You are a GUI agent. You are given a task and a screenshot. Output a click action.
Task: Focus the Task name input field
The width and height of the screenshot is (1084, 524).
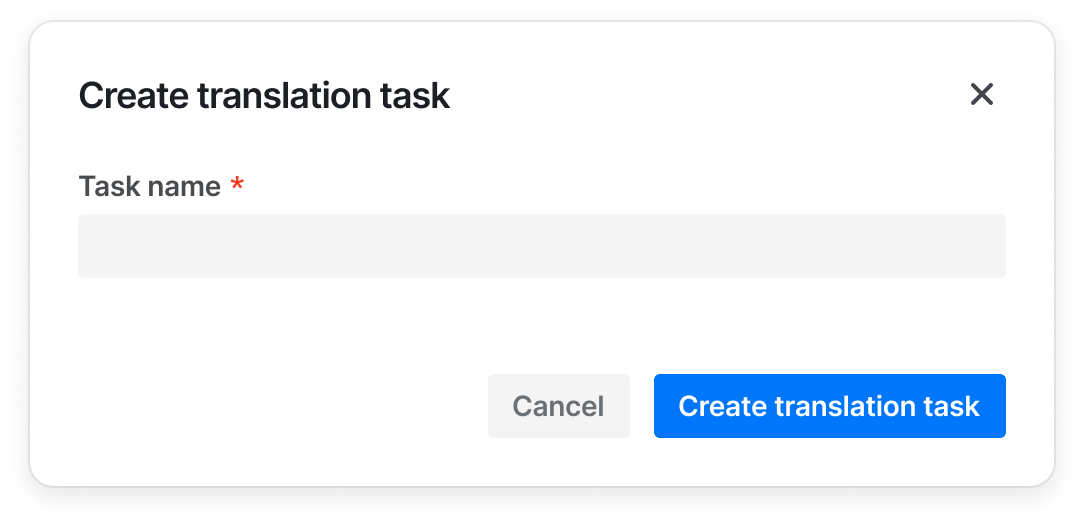541,245
